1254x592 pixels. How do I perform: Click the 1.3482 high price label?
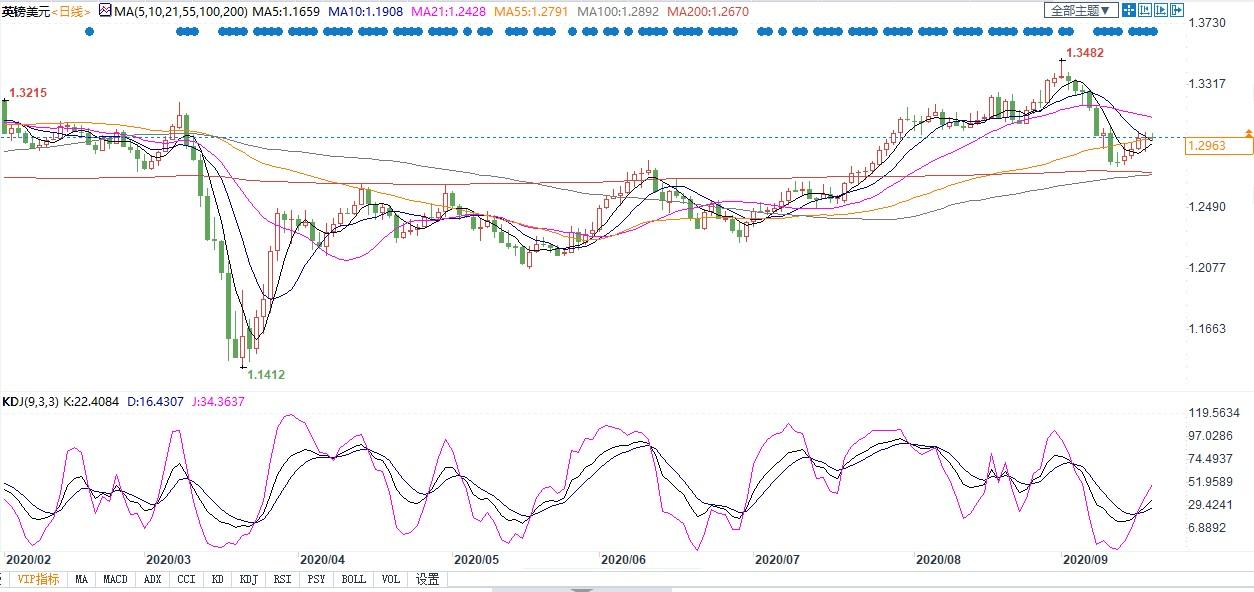pyautogui.click(x=1087, y=52)
